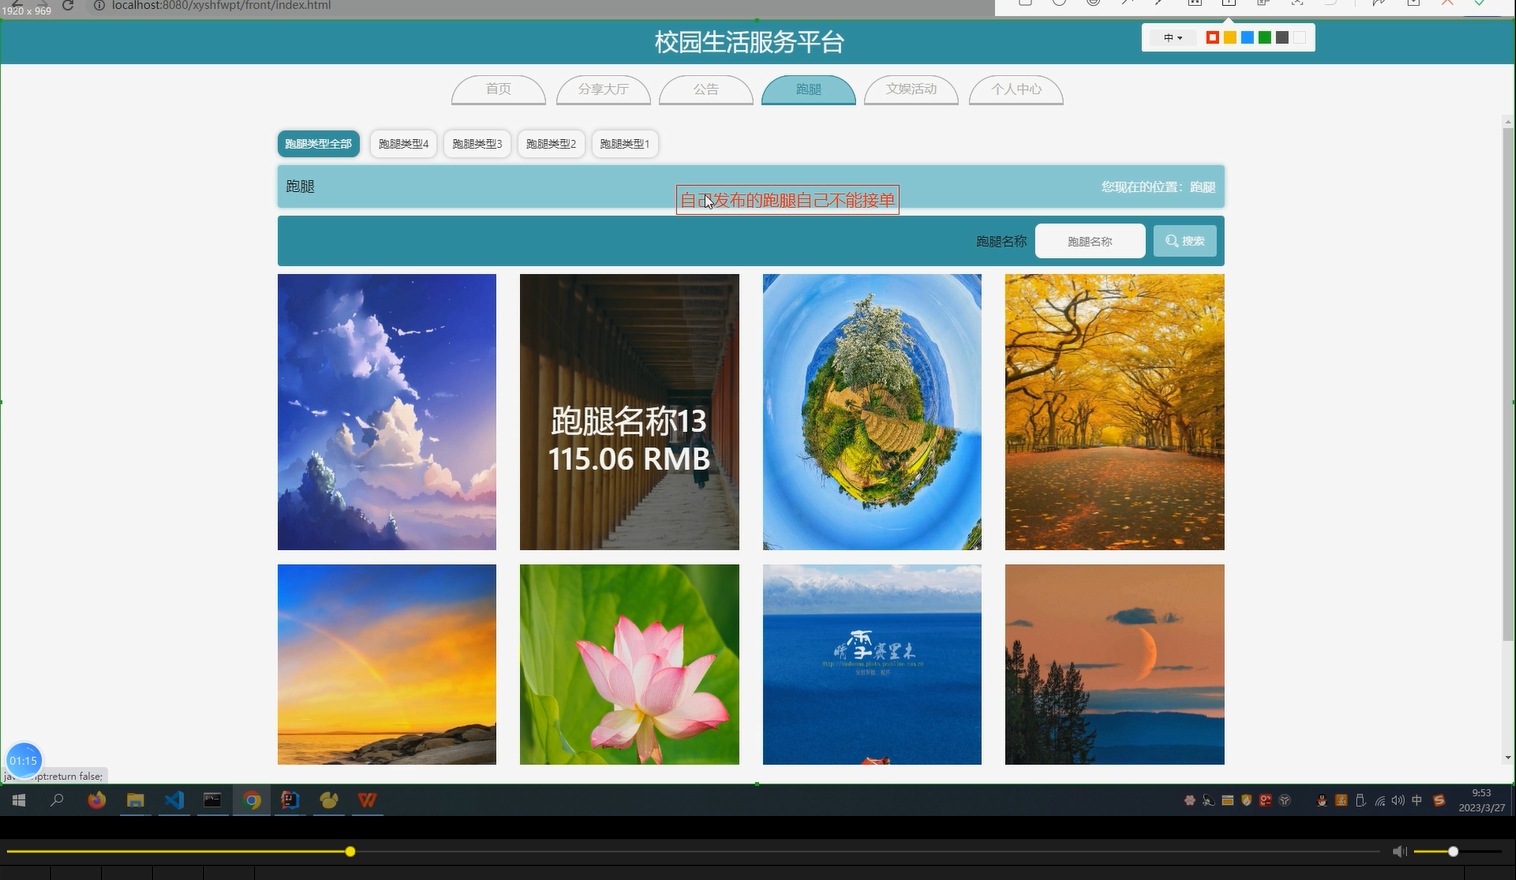The image size is (1516, 880).
Task: Click the 搜索 search button
Action: (1184, 240)
